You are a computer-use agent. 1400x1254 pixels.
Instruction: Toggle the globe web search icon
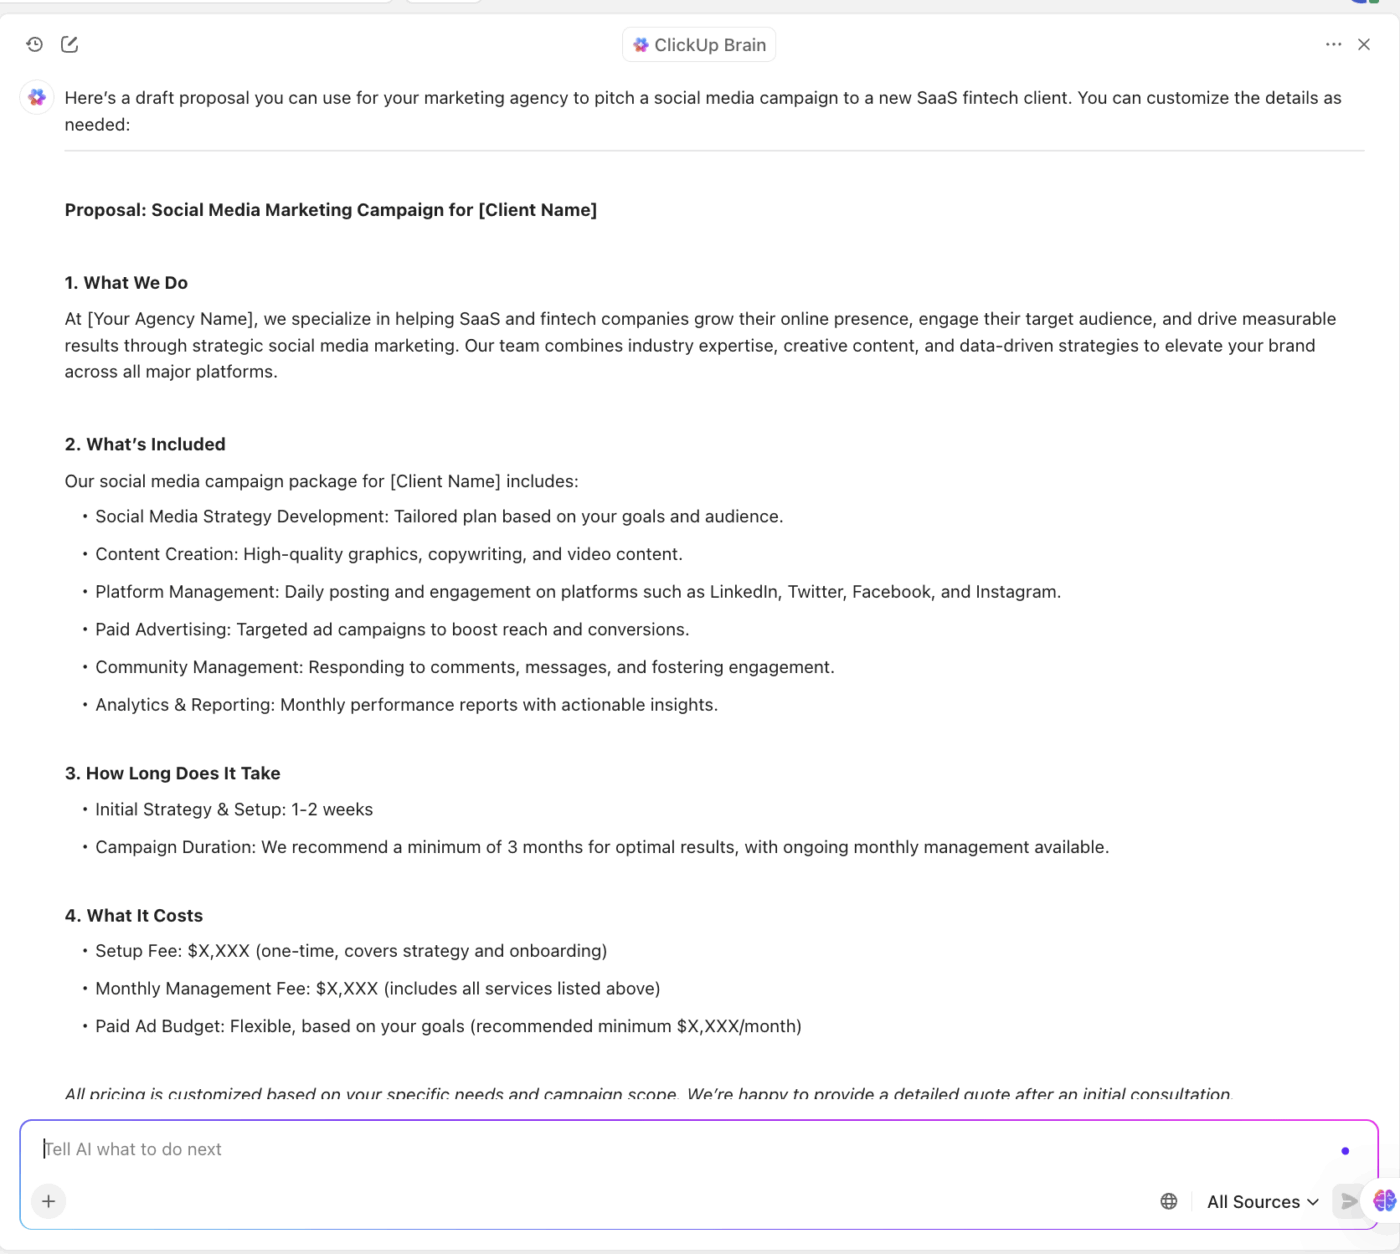(1169, 1201)
